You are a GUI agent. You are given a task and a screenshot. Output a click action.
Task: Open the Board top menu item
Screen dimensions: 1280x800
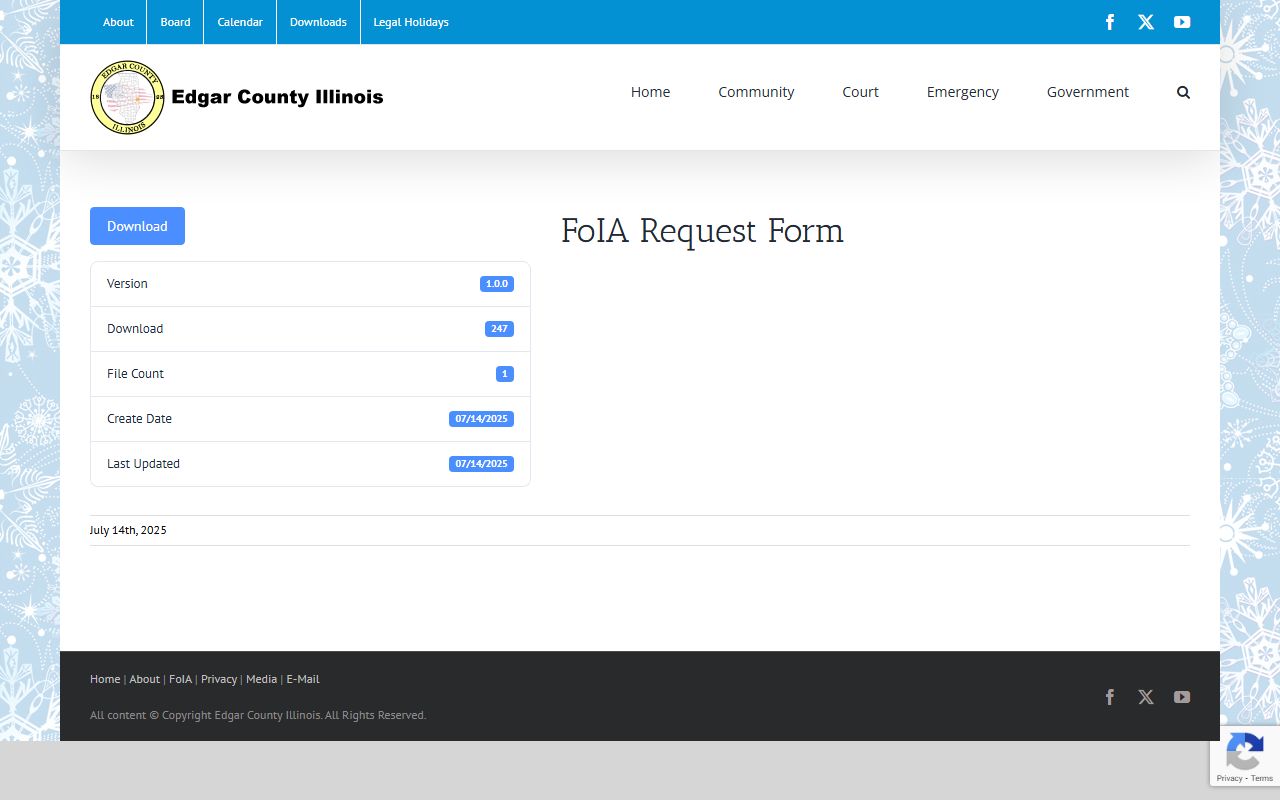coord(175,22)
